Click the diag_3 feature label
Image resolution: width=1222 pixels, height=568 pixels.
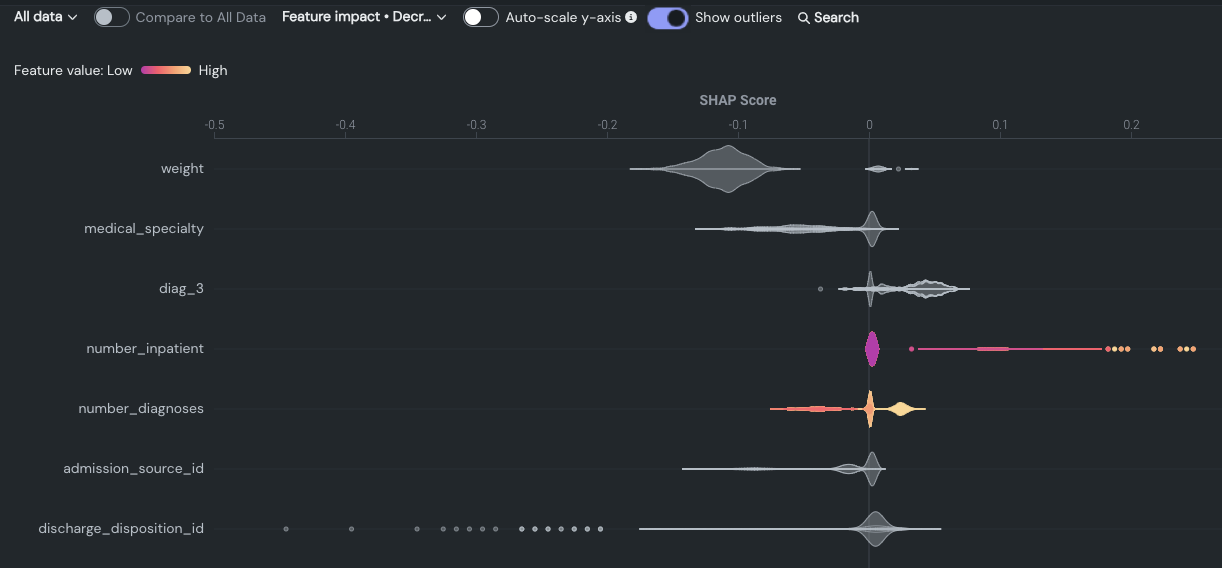tap(181, 289)
